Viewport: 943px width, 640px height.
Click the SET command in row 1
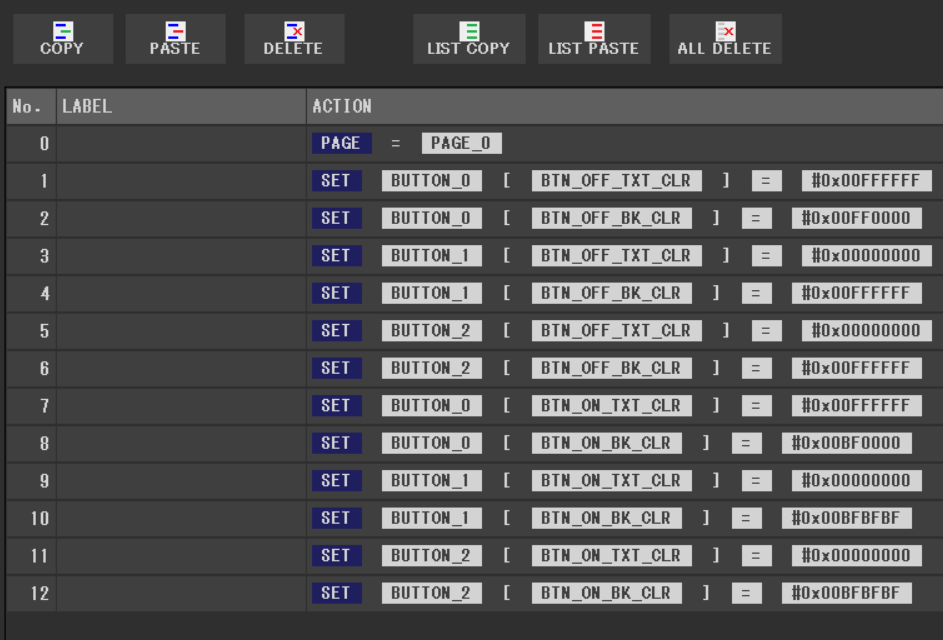[336, 181]
